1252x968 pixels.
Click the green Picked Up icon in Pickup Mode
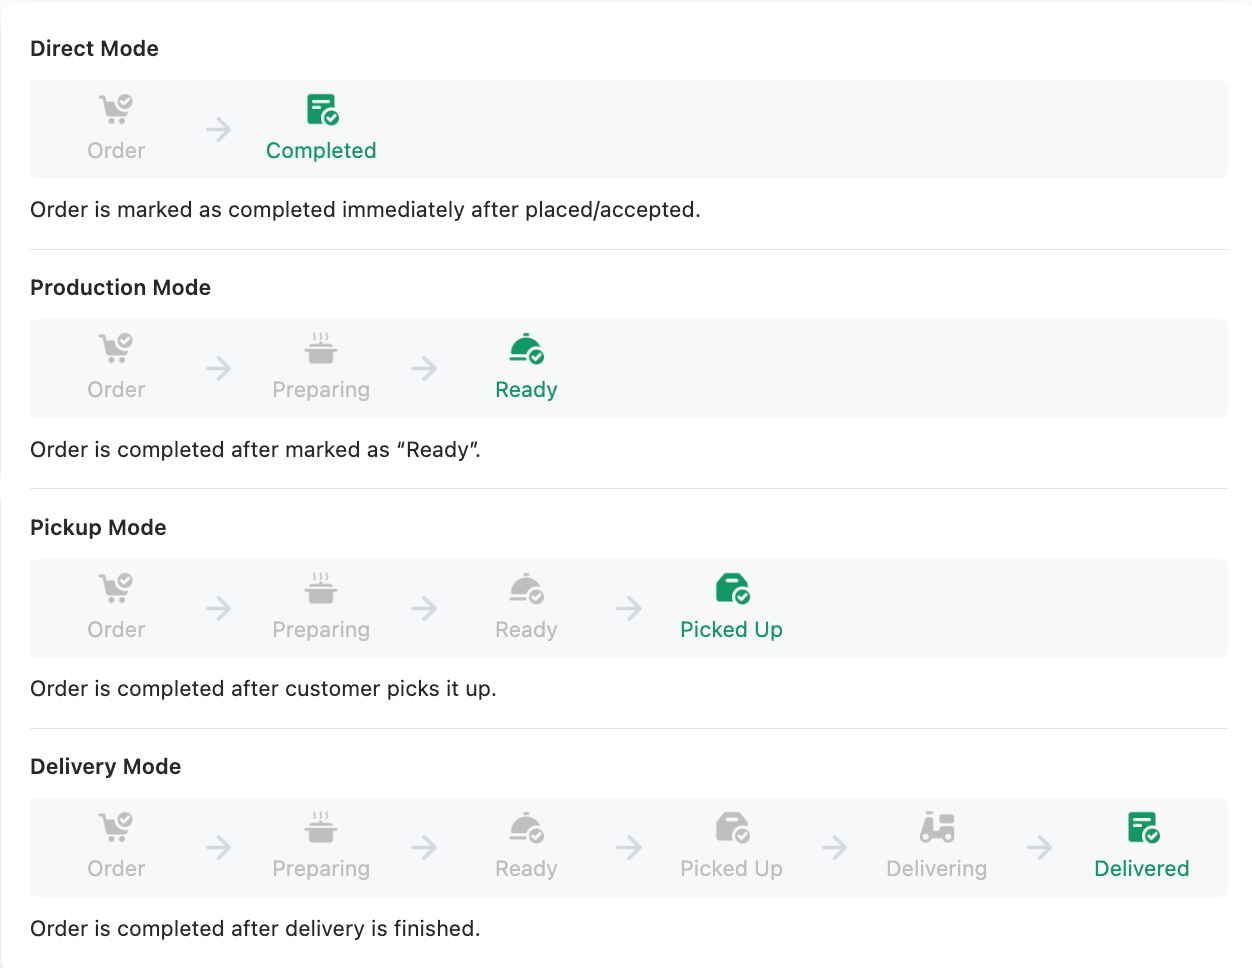click(x=732, y=588)
